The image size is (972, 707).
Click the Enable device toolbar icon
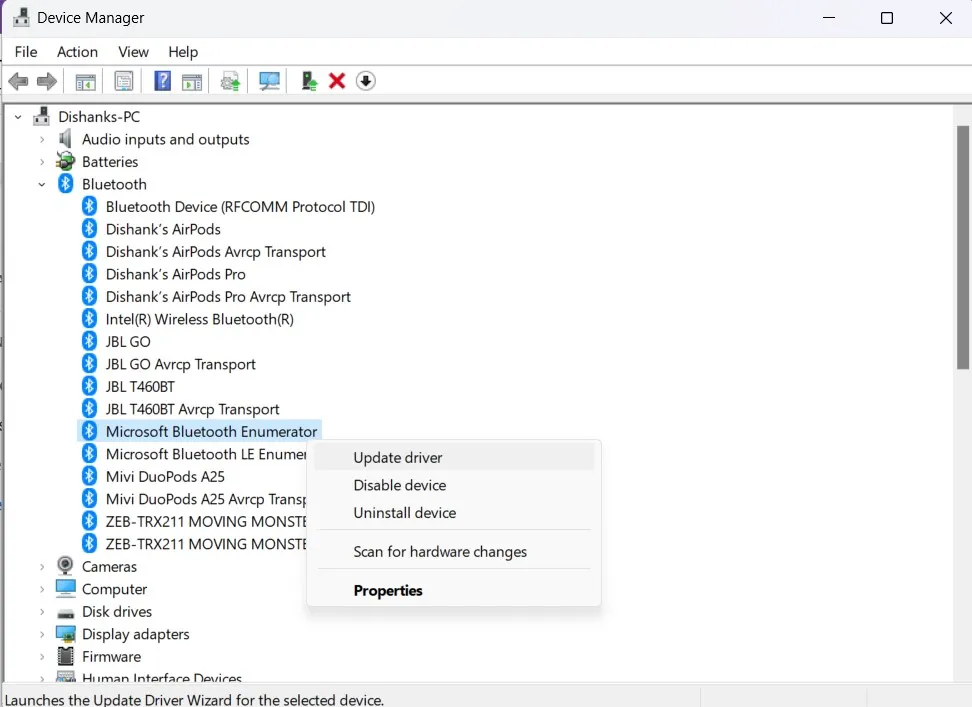[x=309, y=81]
